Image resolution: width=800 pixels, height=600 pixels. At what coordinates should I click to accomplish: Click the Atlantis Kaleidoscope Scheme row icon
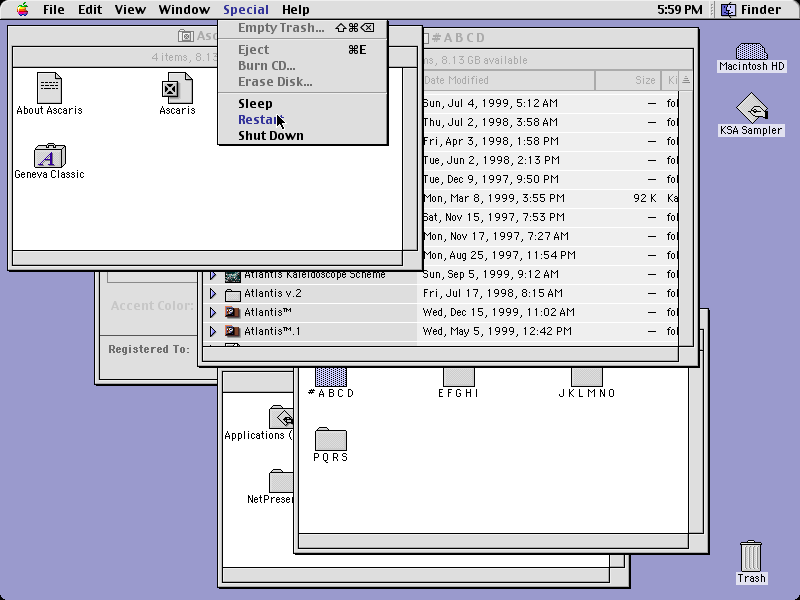233,276
